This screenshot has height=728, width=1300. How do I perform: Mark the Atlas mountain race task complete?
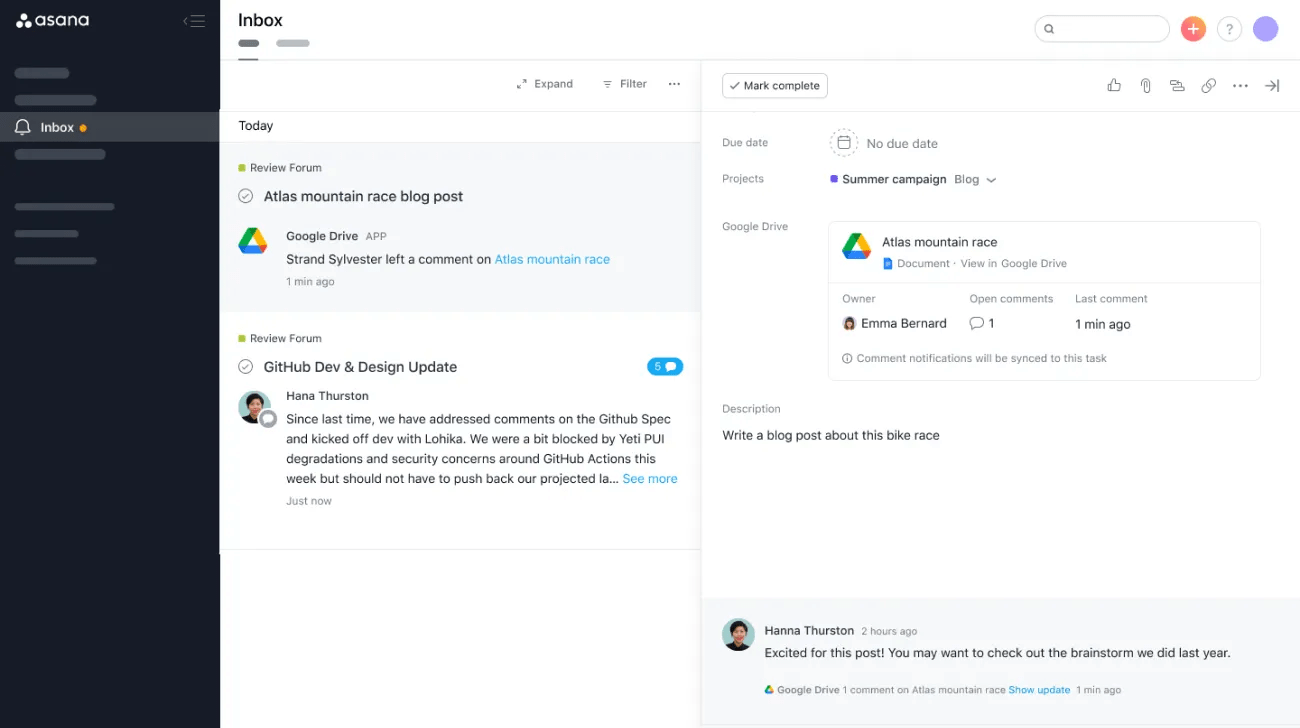[245, 196]
